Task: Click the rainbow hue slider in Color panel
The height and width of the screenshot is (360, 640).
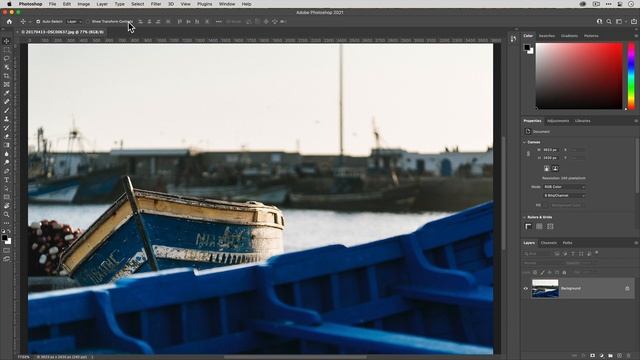Action: (x=631, y=76)
